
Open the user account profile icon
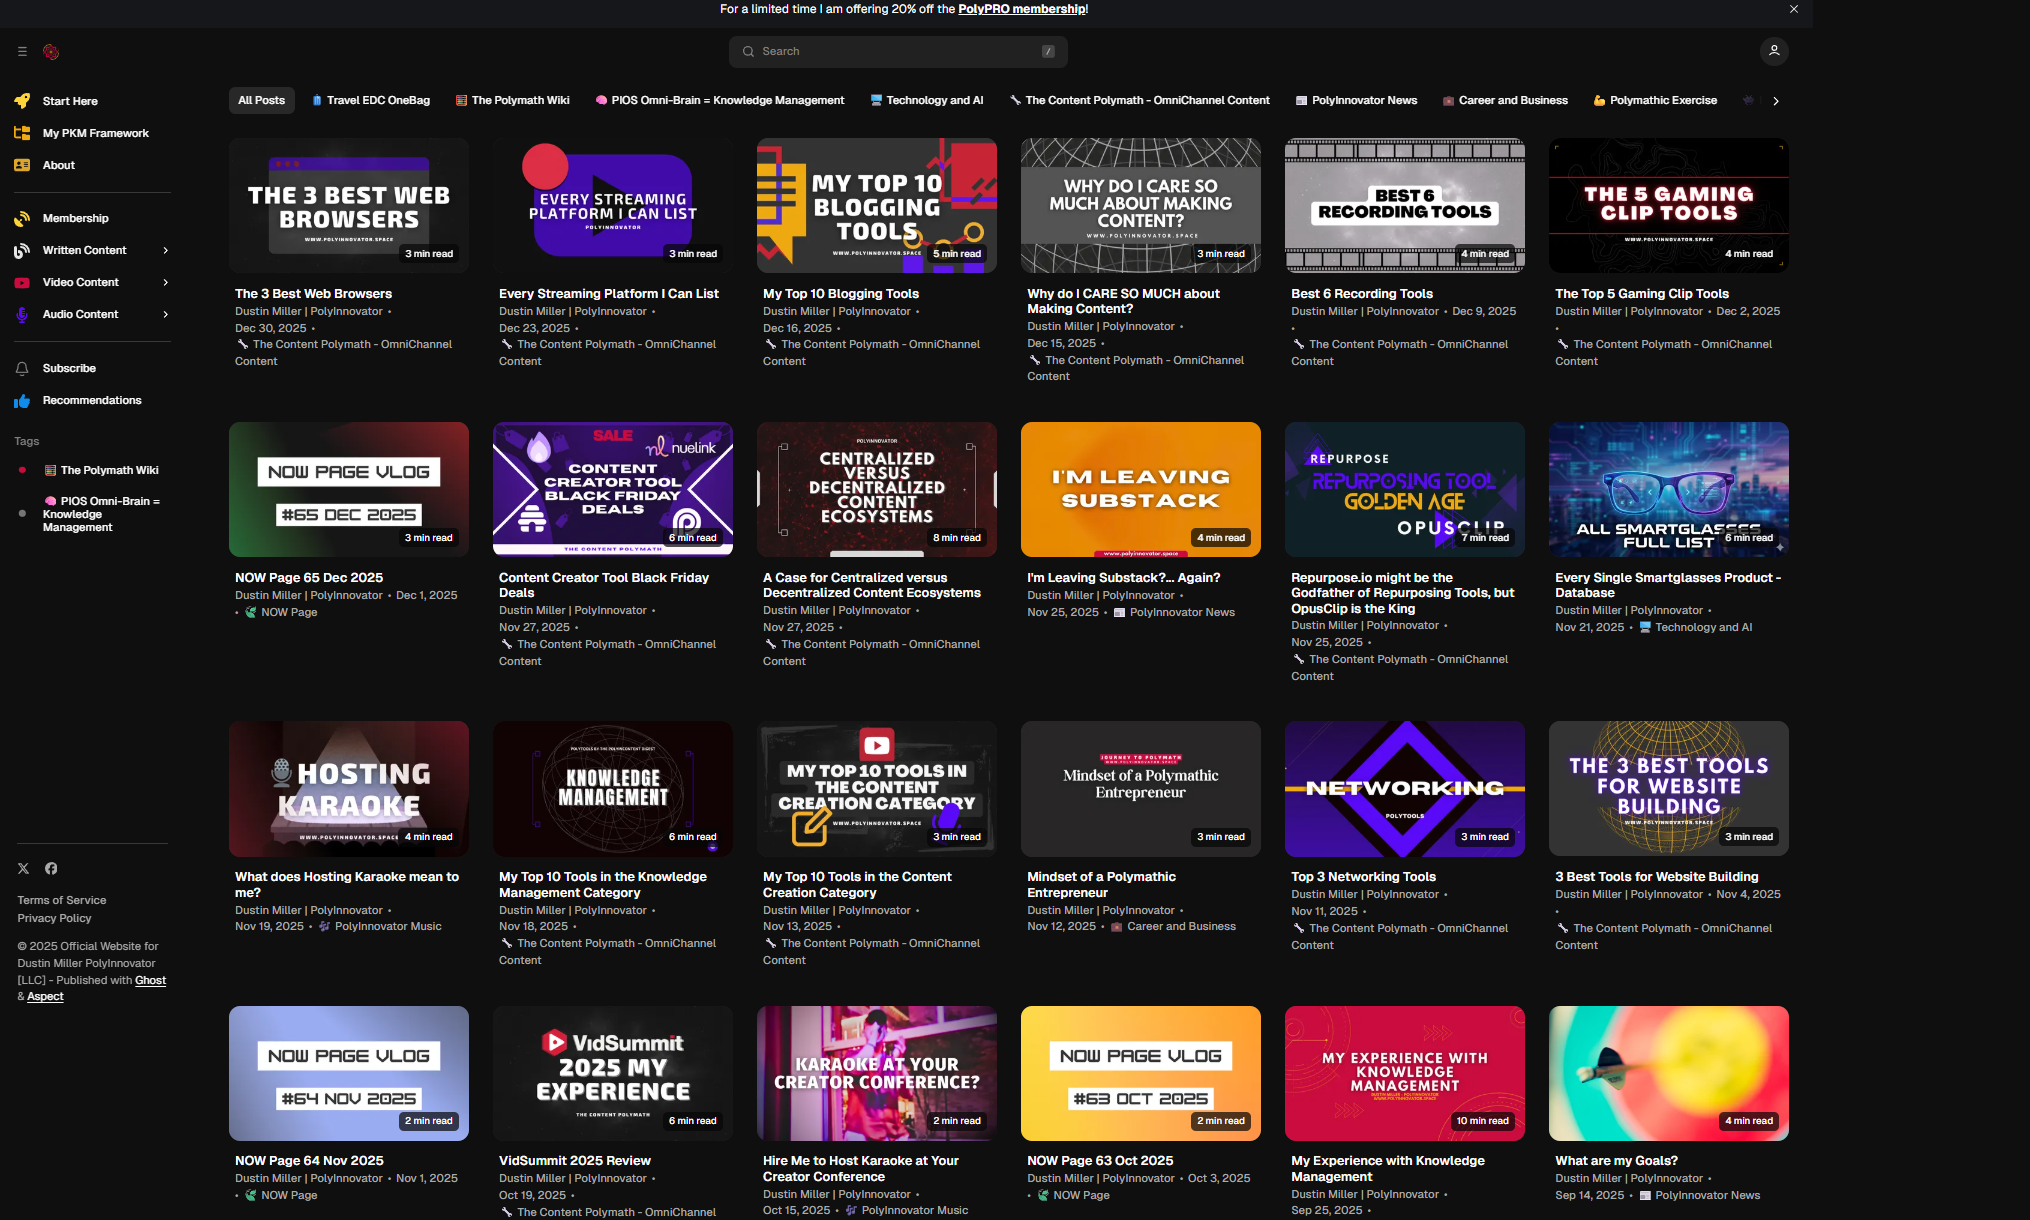pyautogui.click(x=1774, y=51)
